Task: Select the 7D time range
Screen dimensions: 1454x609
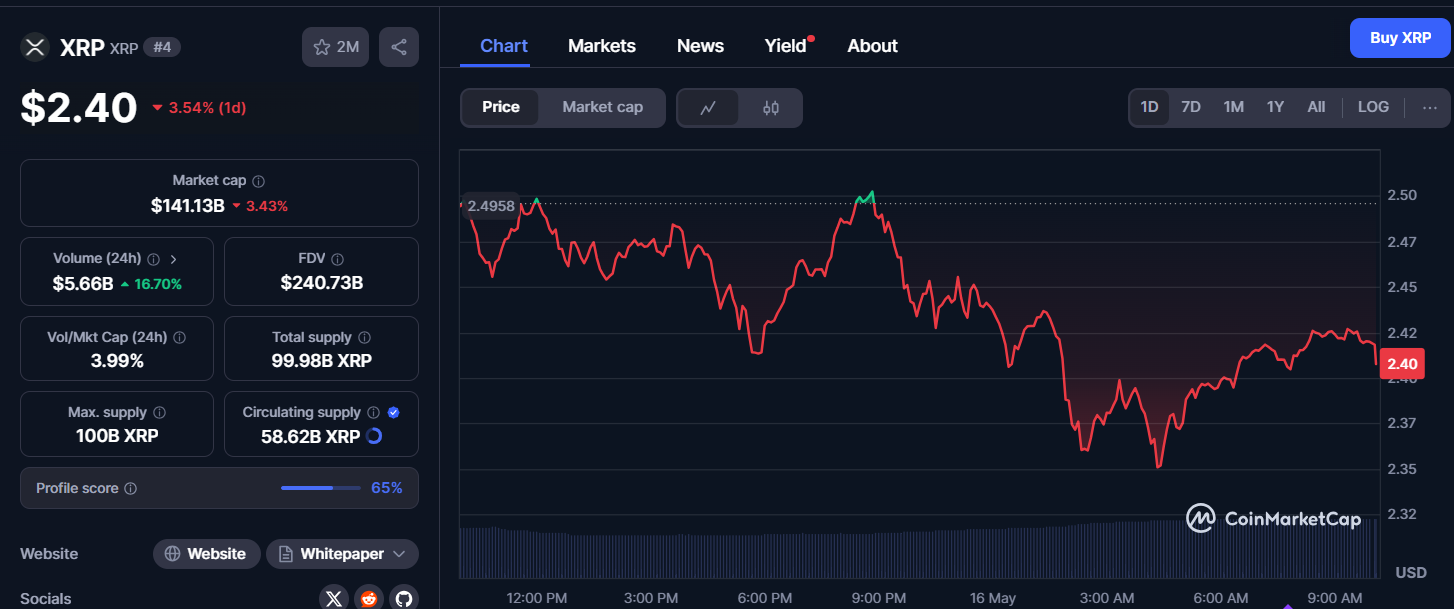Action: 1191,107
